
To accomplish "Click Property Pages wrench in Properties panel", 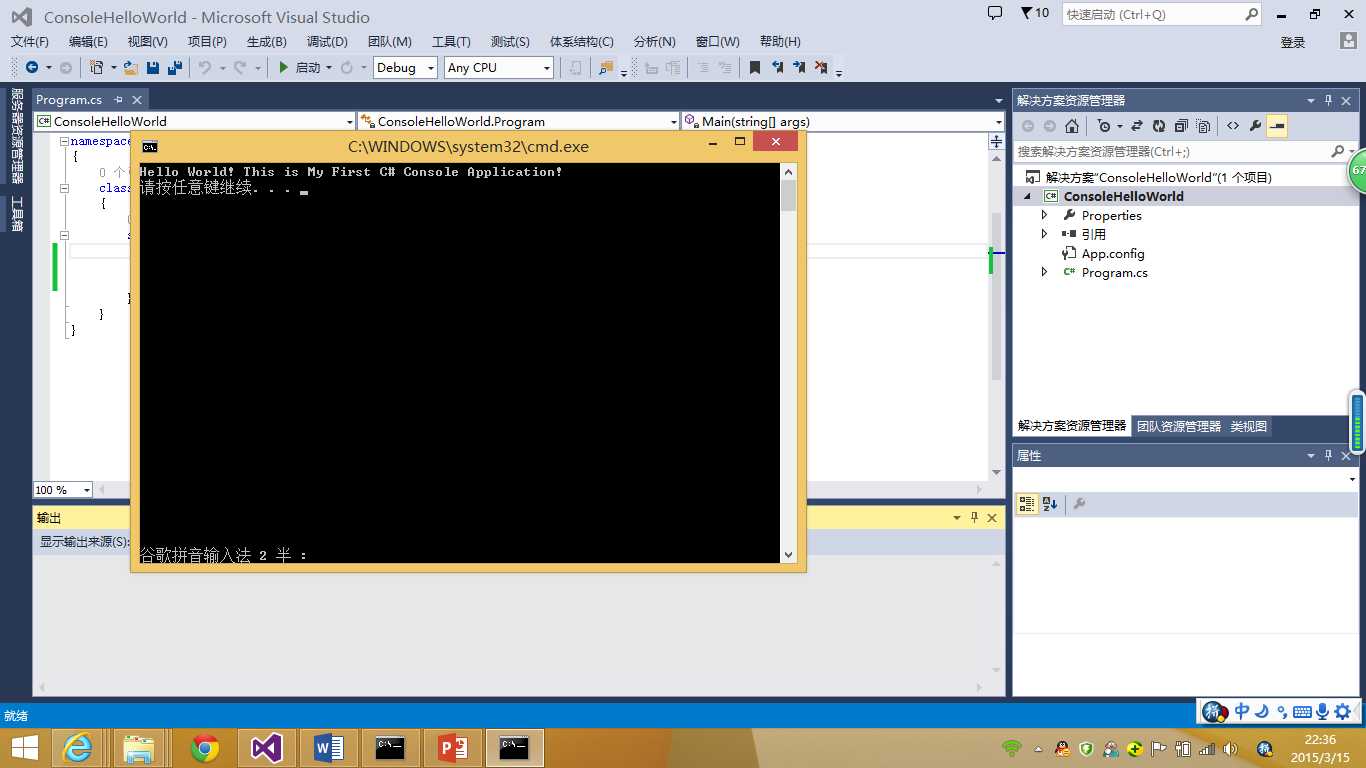I will 1078,504.
